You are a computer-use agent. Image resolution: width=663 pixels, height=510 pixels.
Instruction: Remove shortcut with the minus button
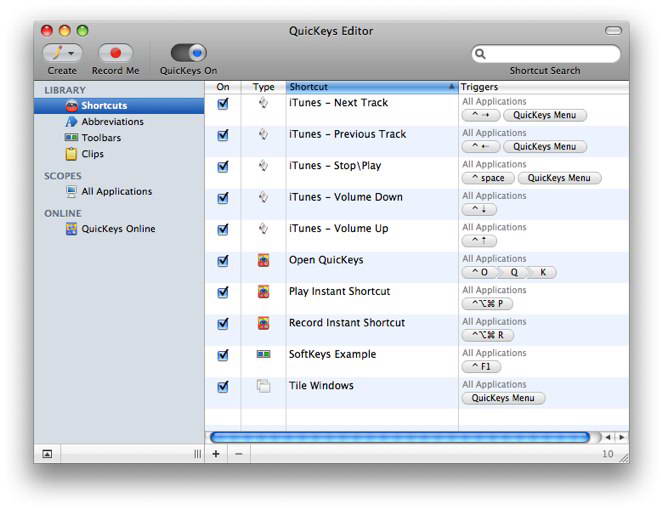[x=239, y=454]
